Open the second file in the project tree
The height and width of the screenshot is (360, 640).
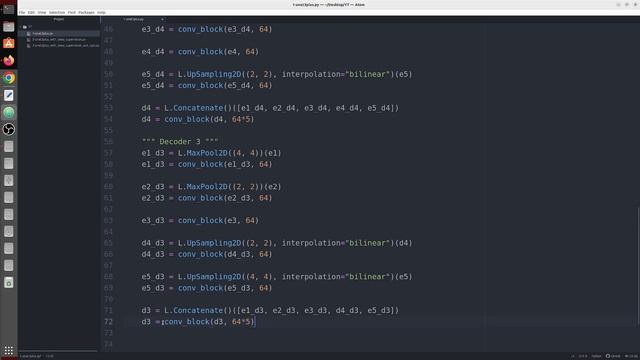[59, 40]
